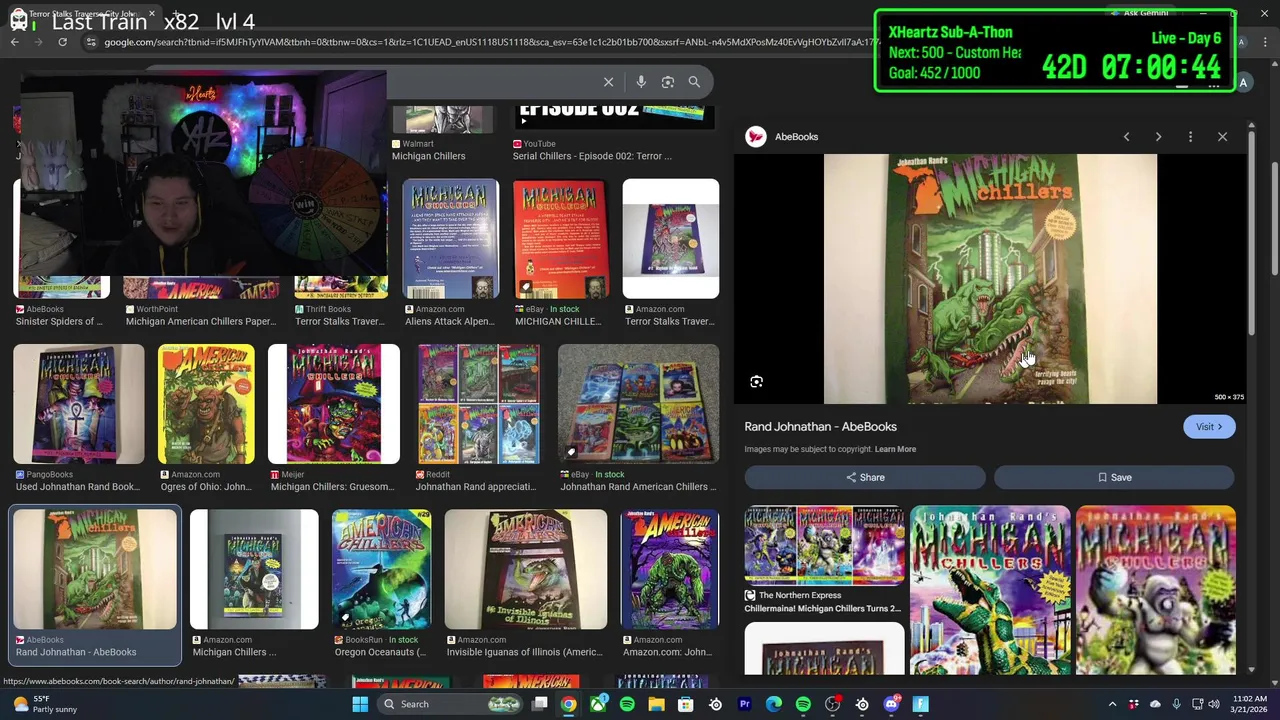Open Northern Express Chillermania related image

click(824, 560)
